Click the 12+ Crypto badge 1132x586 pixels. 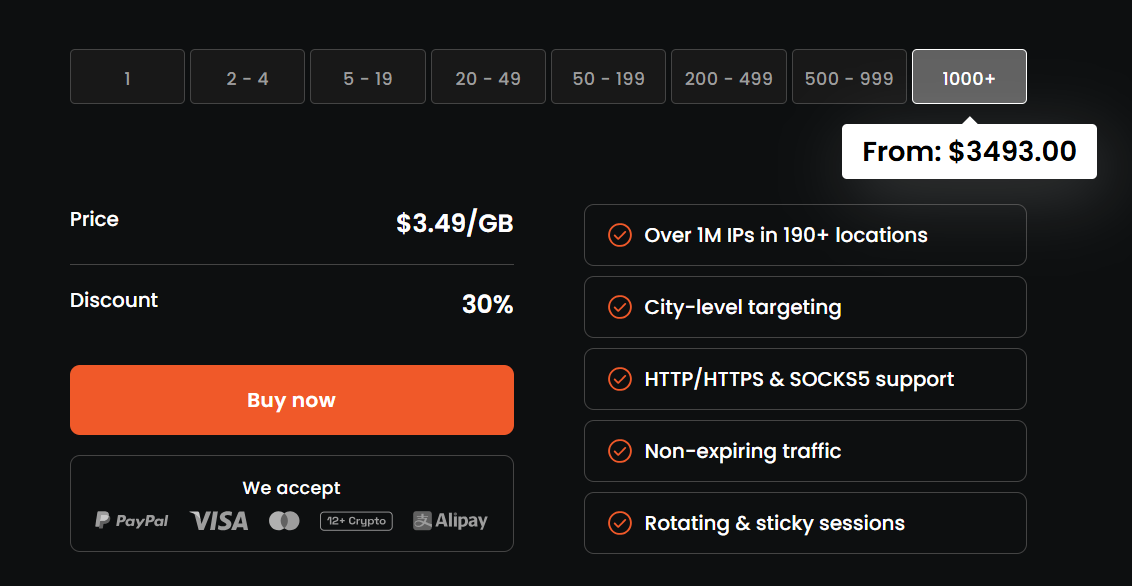(x=356, y=521)
